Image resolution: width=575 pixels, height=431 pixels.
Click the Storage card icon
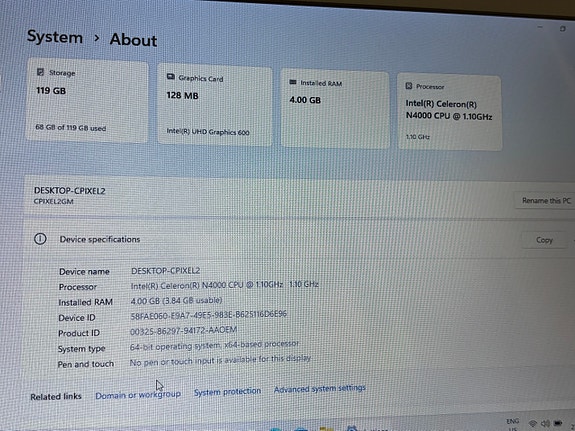point(40,72)
